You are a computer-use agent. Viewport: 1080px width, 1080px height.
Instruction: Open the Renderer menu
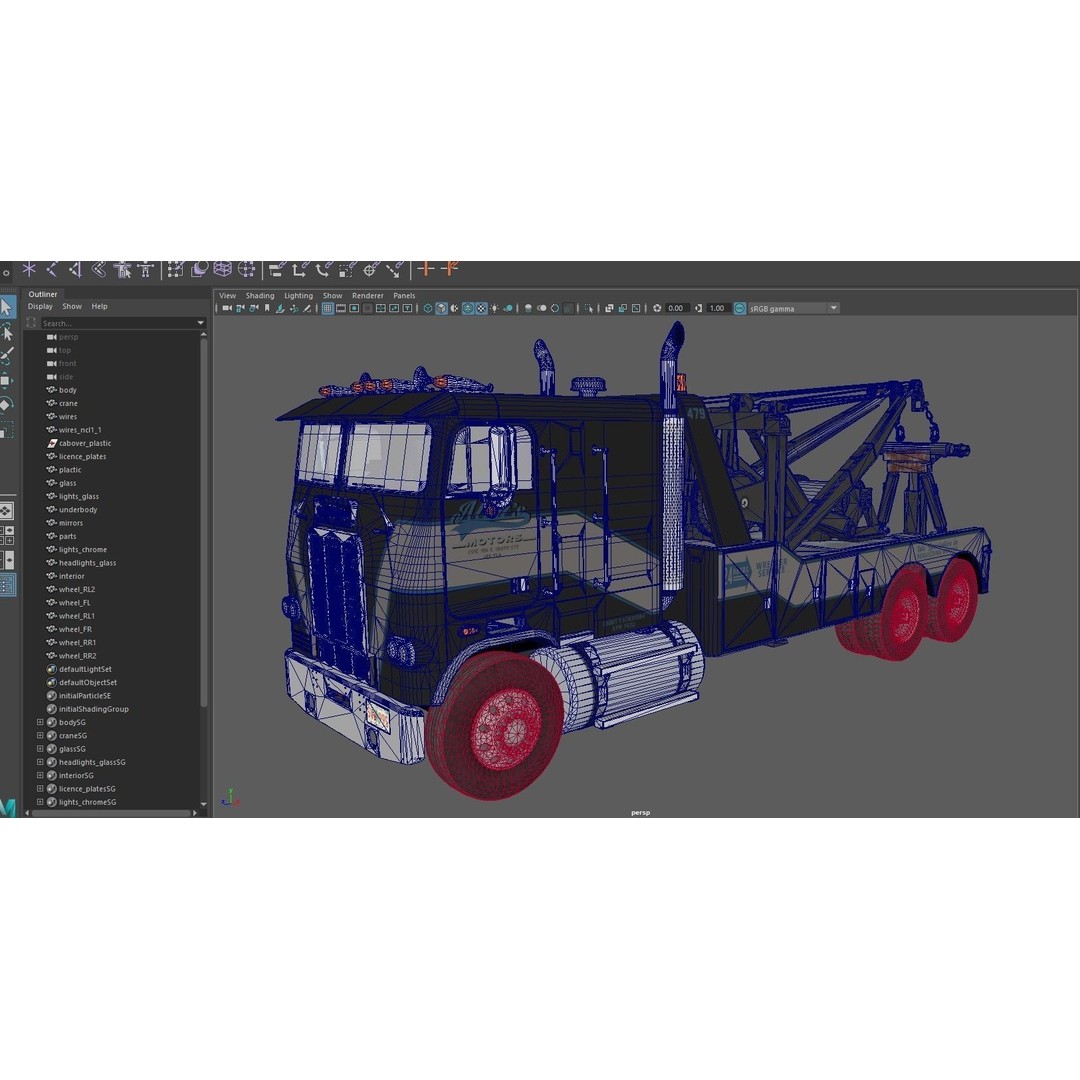(x=368, y=295)
